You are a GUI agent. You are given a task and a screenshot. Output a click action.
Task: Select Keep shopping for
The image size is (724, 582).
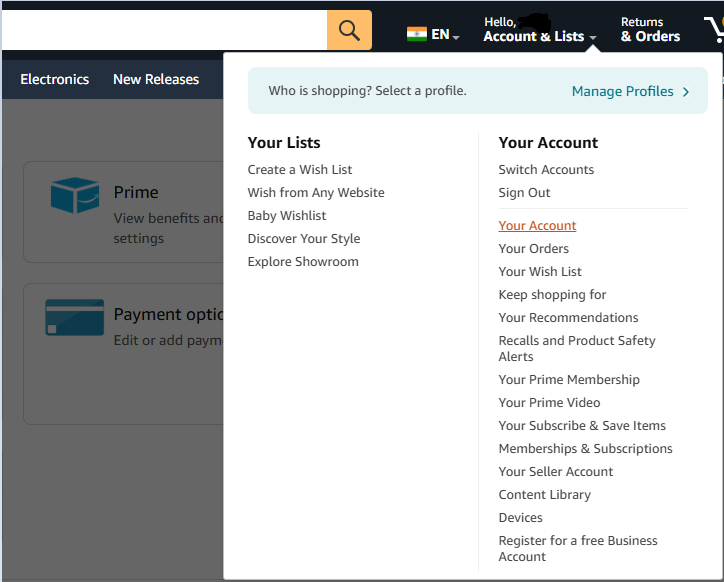pyautogui.click(x=552, y=295)
